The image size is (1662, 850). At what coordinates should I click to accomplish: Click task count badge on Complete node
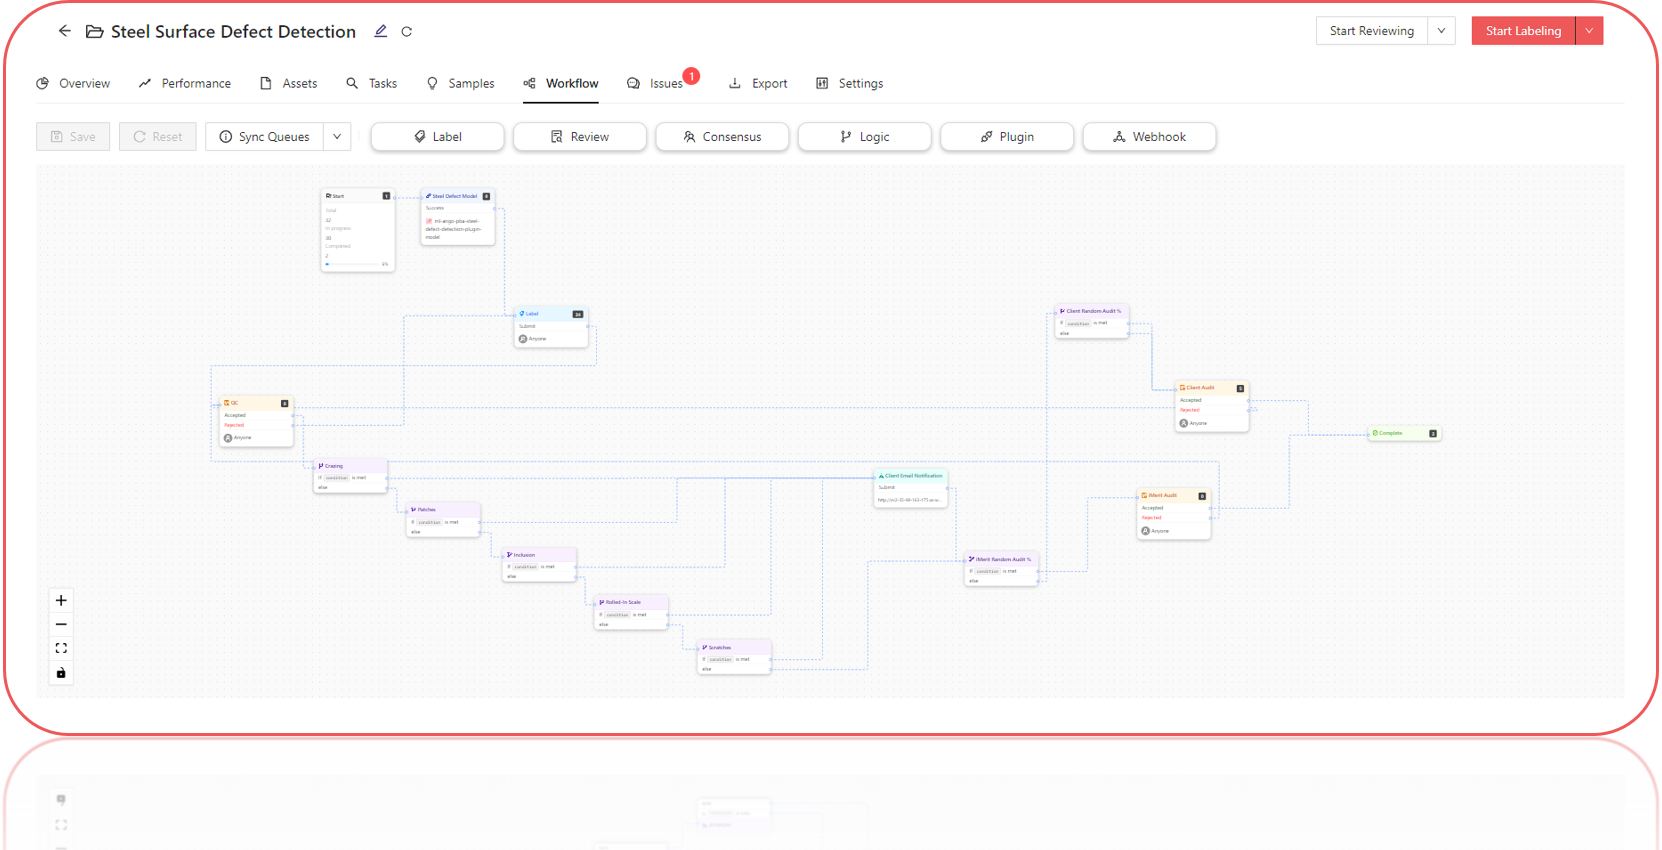click(x=1433, y=434)
